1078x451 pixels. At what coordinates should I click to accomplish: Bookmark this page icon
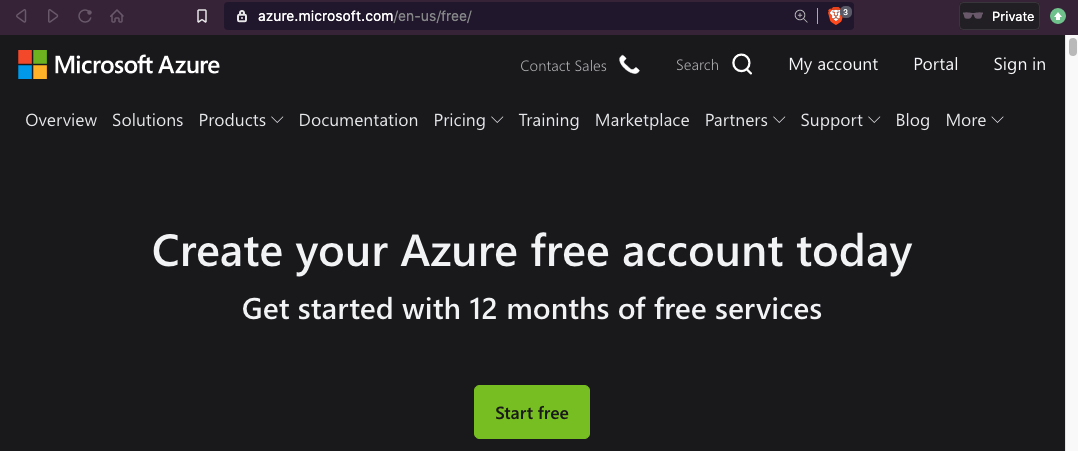202,16
